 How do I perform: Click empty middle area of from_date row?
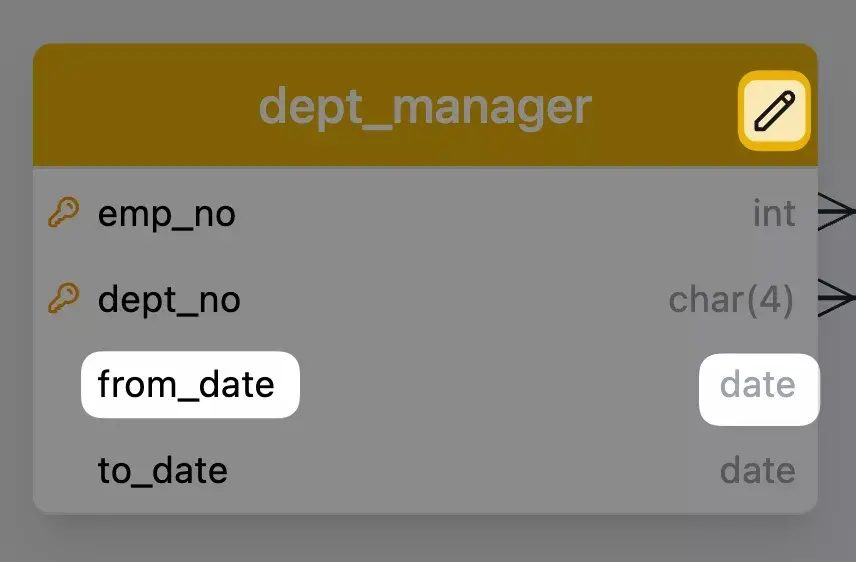500,385
